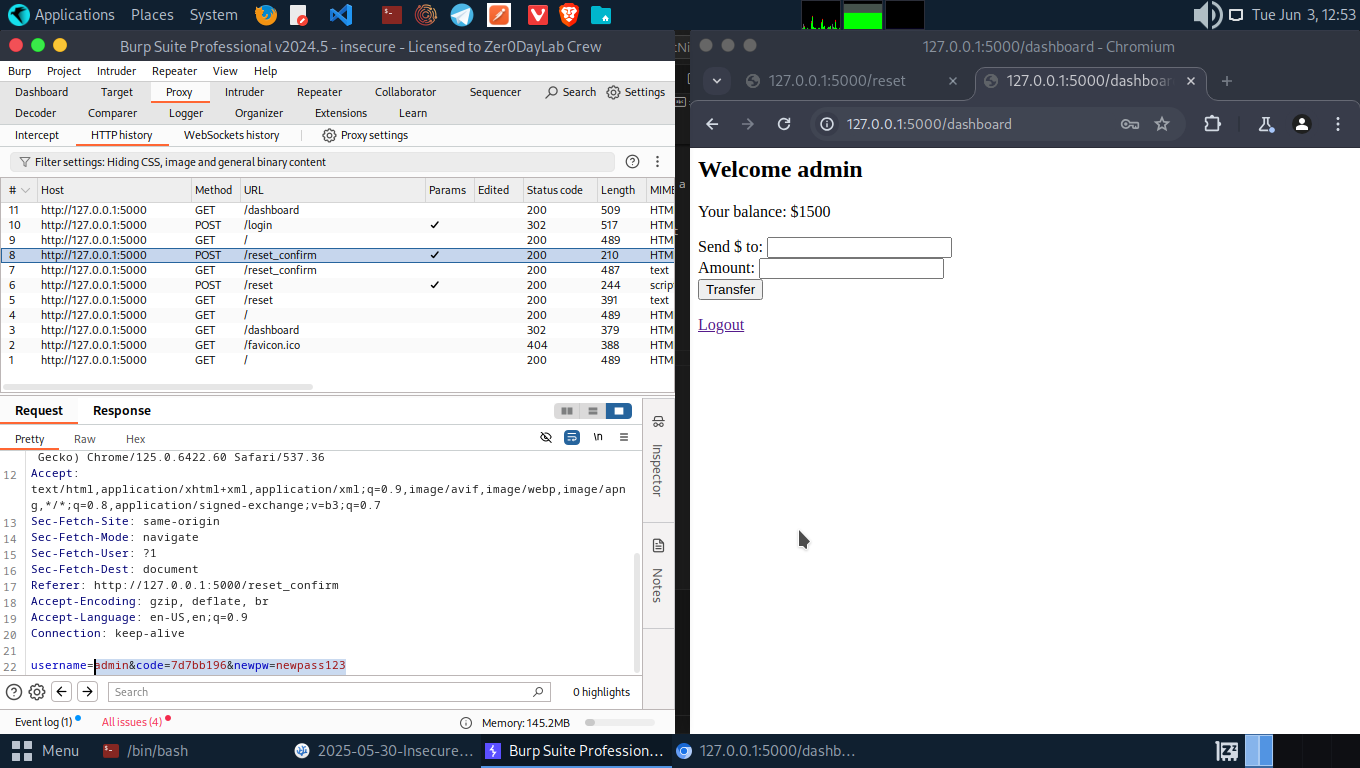The image size is (1360, 768).
Task: Click the memory usage progress bar
Action: click(620, 722)
